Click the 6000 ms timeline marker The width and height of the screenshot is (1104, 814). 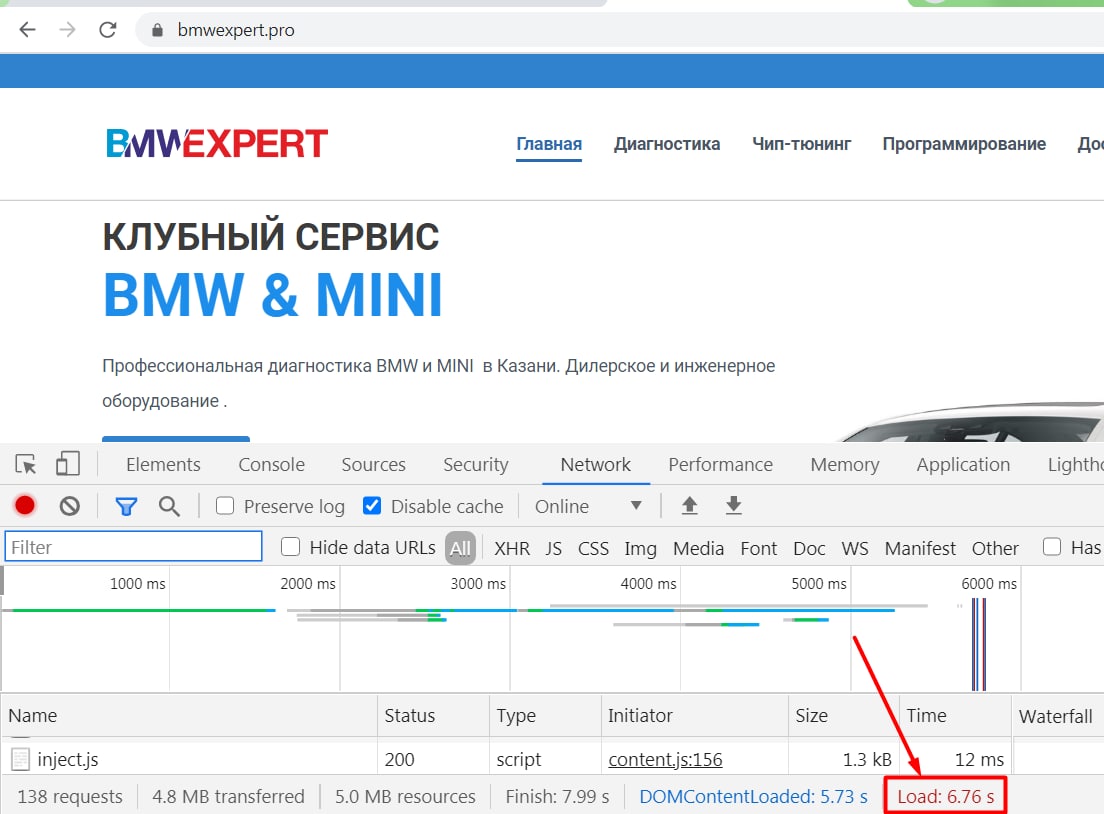click(989, 584)
